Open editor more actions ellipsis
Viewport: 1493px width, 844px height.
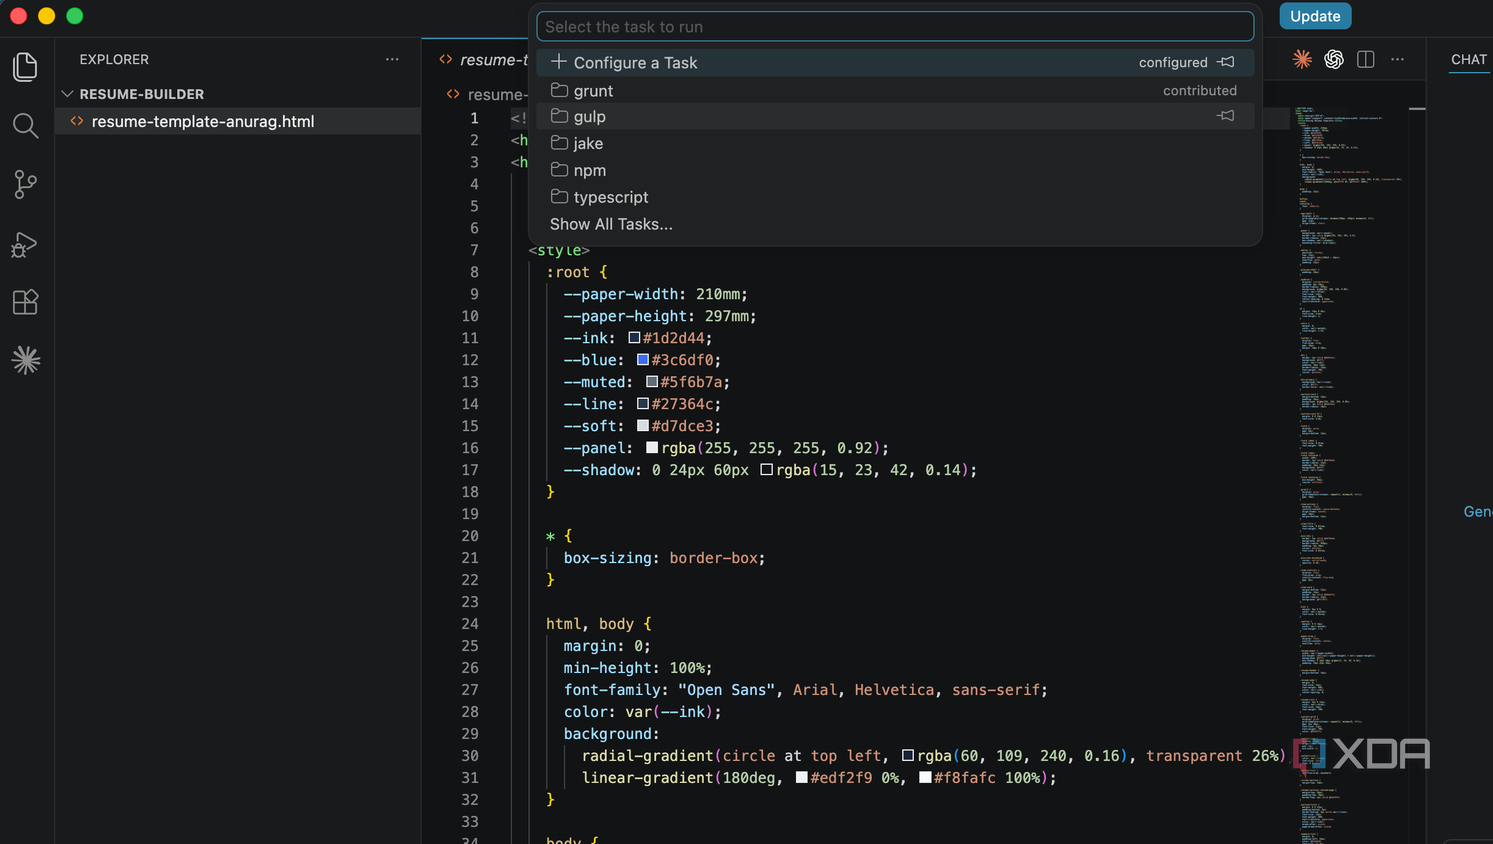[x=1398, y=59]
